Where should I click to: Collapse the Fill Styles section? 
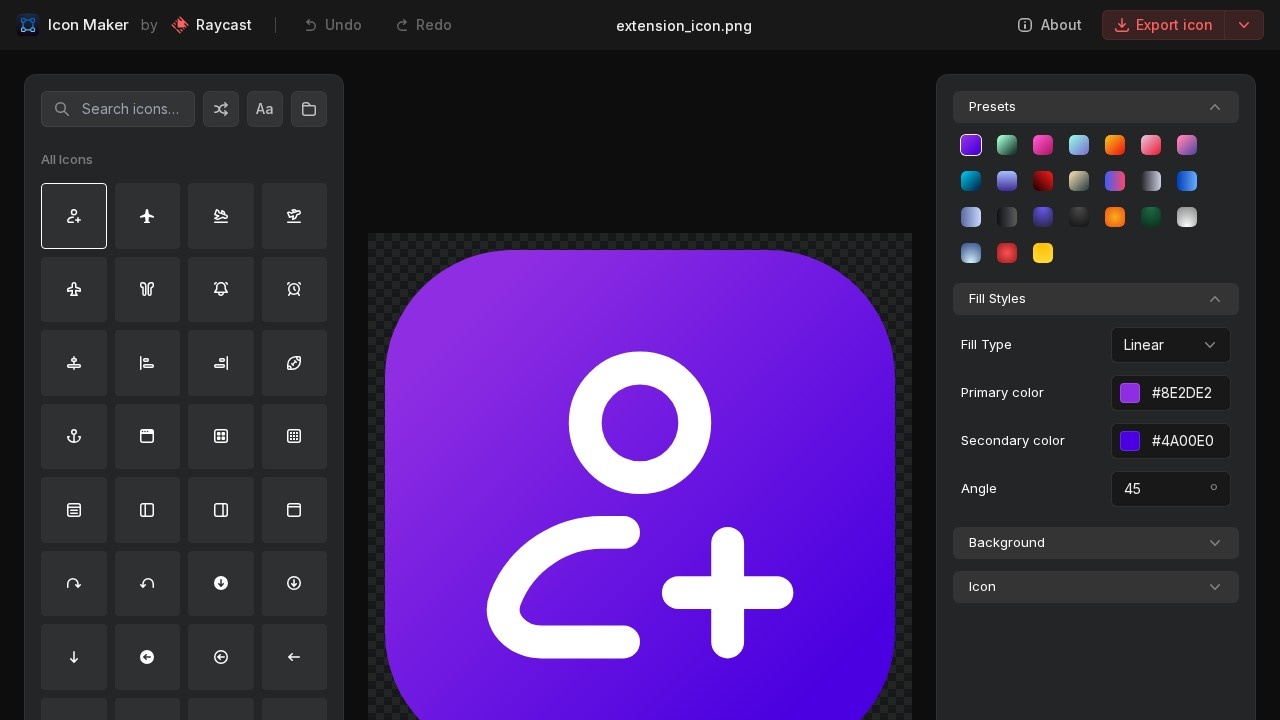(1096, 299)
